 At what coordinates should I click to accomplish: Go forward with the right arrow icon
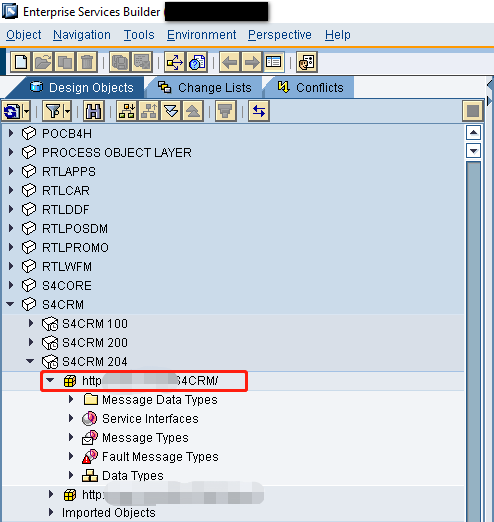point(252,62)
